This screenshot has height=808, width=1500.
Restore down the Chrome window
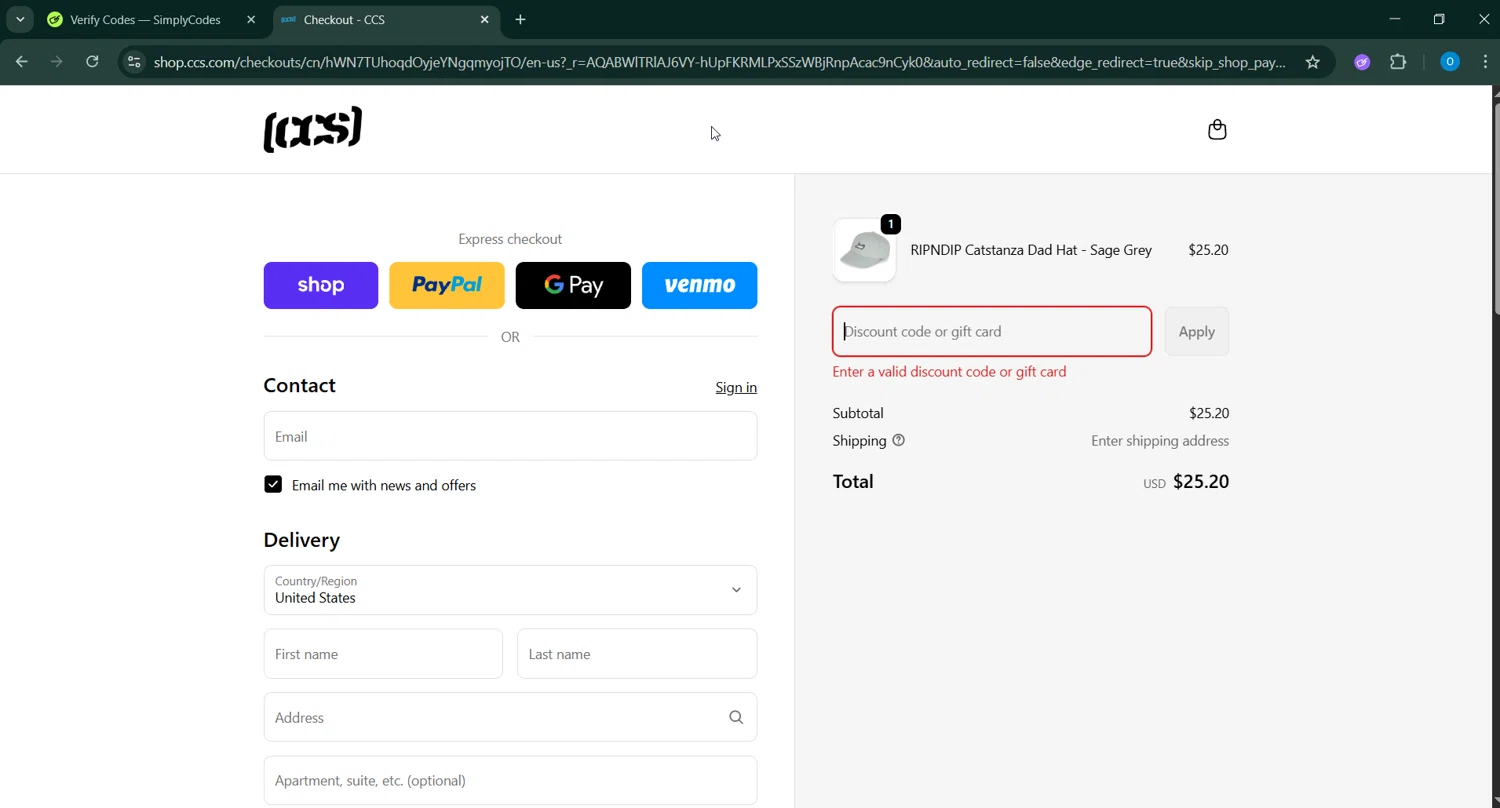coord(1439,19)
